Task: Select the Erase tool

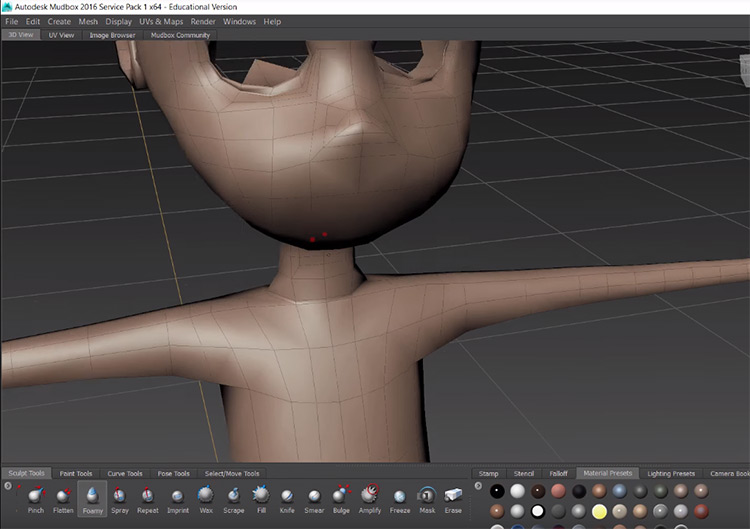Action: (x=453, y=496)
